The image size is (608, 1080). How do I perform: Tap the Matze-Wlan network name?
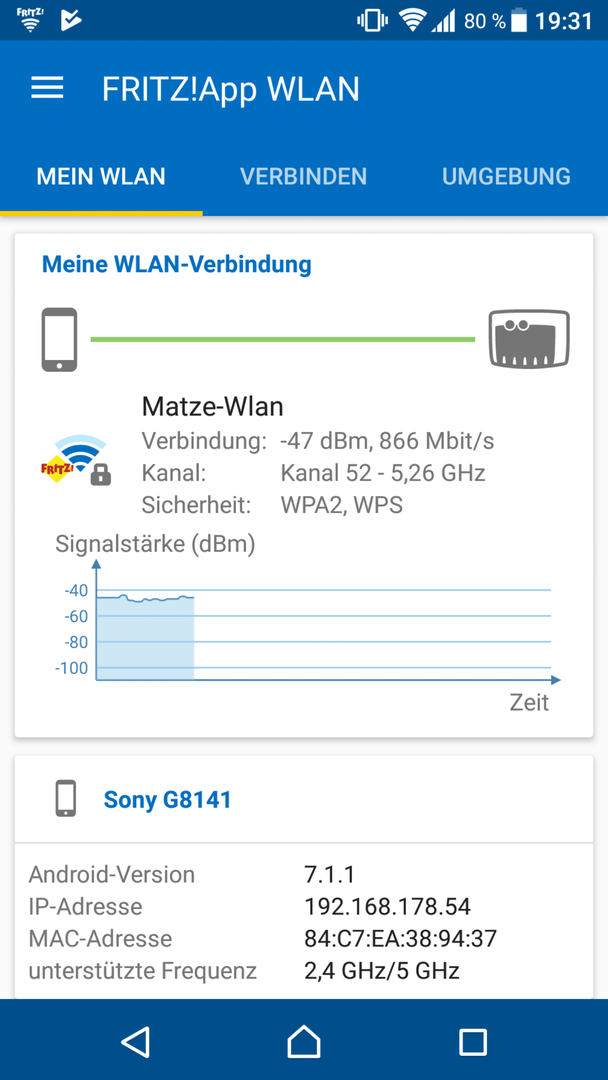point(212,406)
